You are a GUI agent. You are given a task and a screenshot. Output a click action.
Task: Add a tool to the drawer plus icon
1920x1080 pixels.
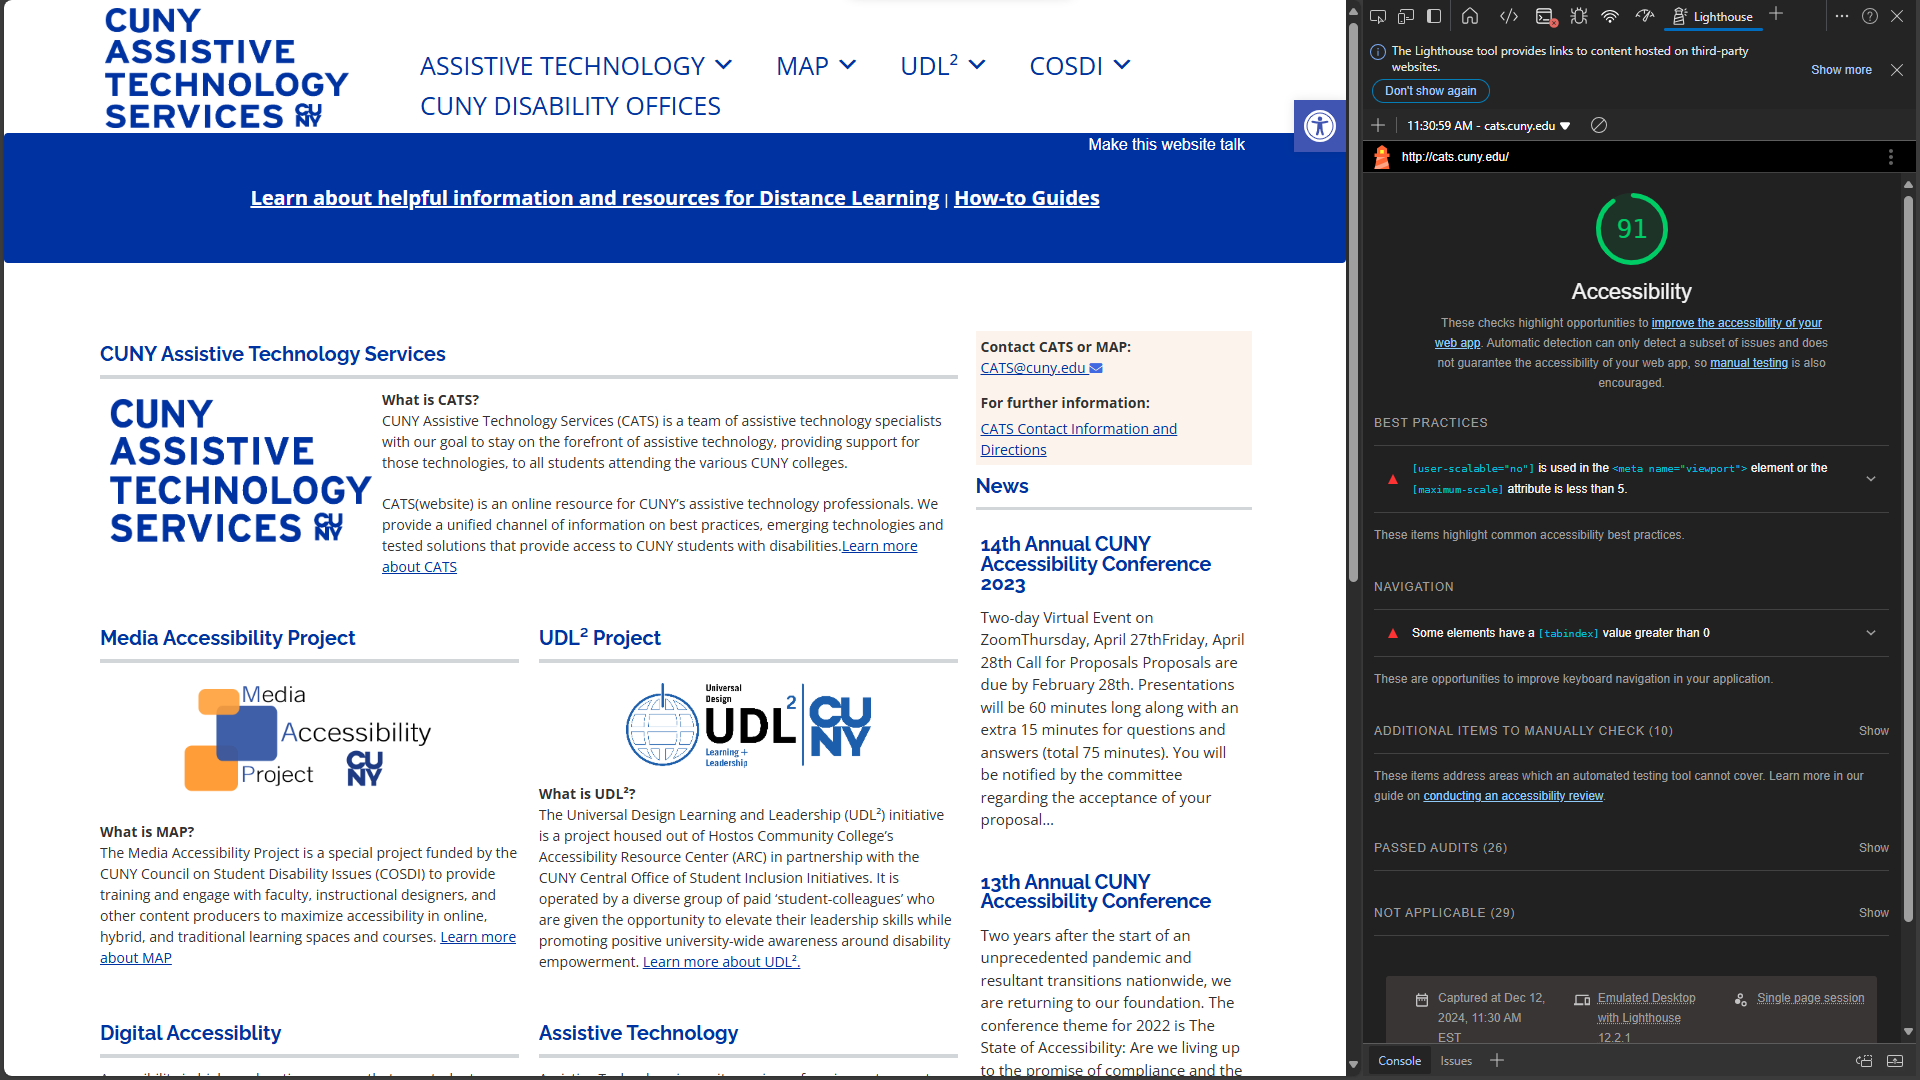(1497, 1060)
